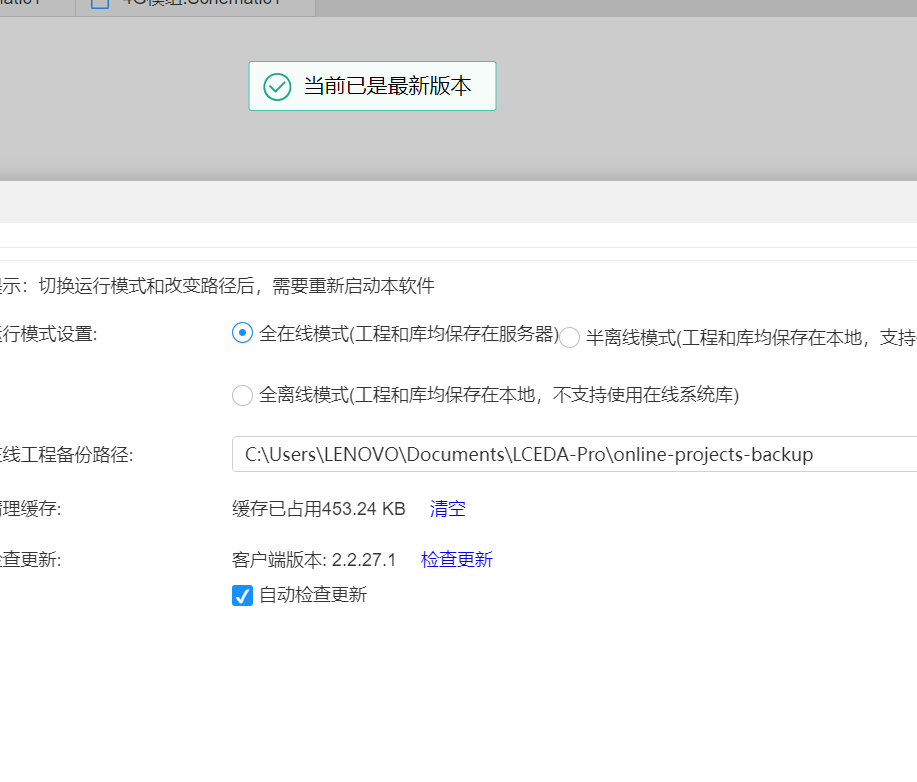Switch to the 4G模组 Schematic1 tab

click(x=200, y=4)
